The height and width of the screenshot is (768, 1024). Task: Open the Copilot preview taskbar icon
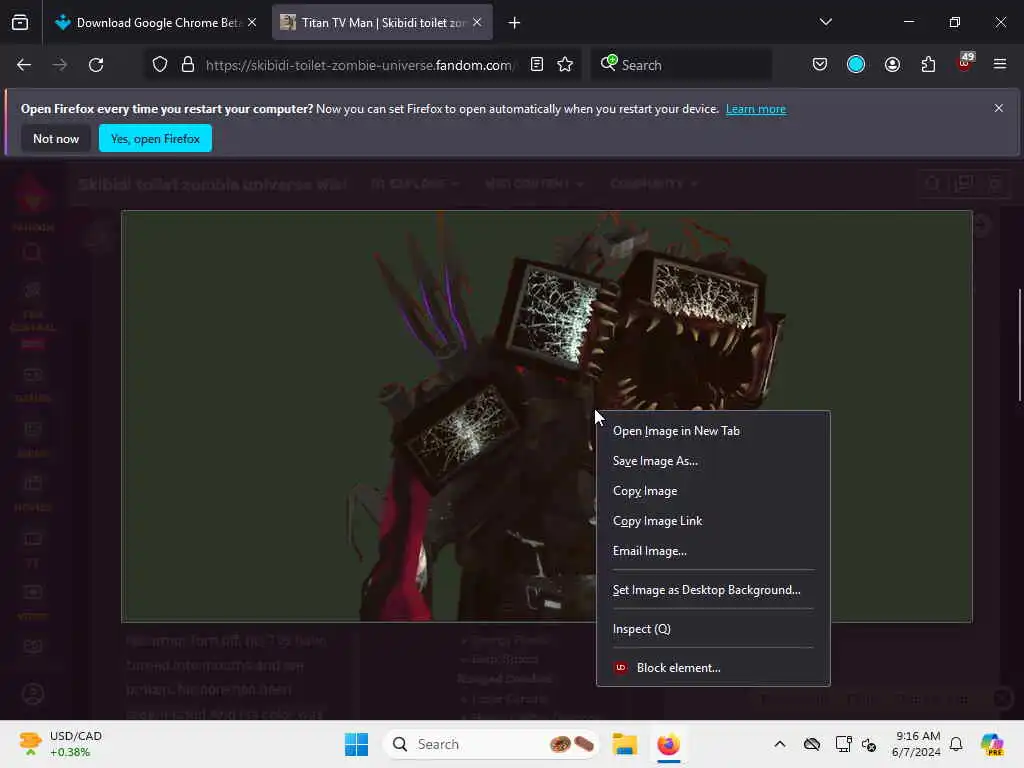click(992, 744)
